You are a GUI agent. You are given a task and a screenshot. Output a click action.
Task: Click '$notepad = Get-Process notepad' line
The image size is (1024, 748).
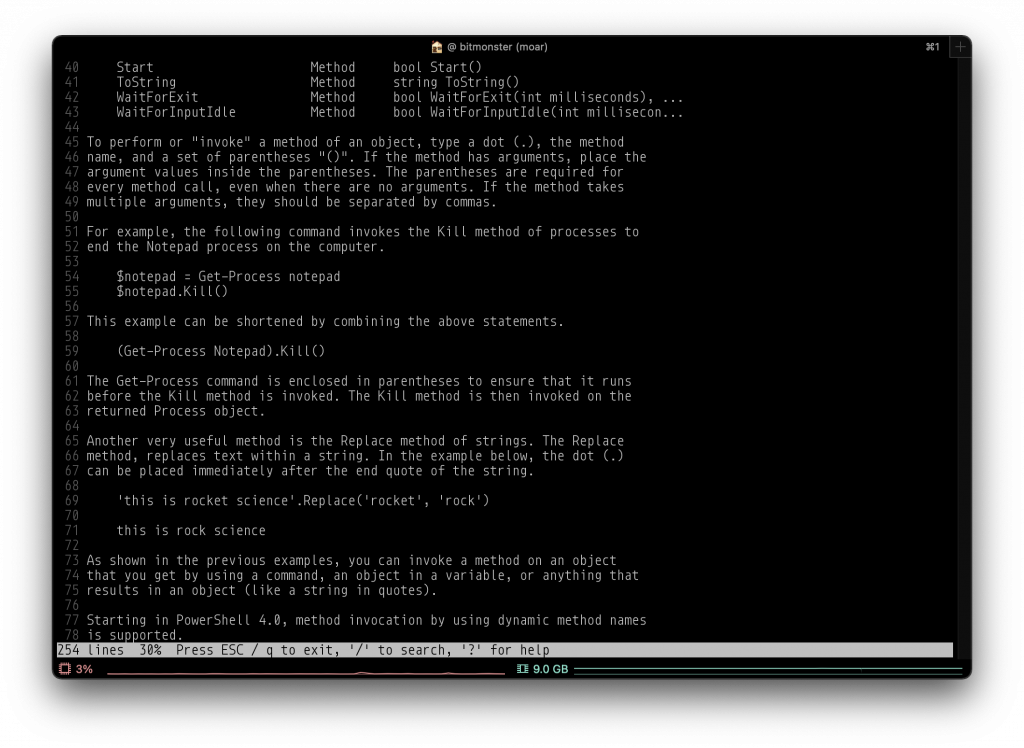click(228, 276)
